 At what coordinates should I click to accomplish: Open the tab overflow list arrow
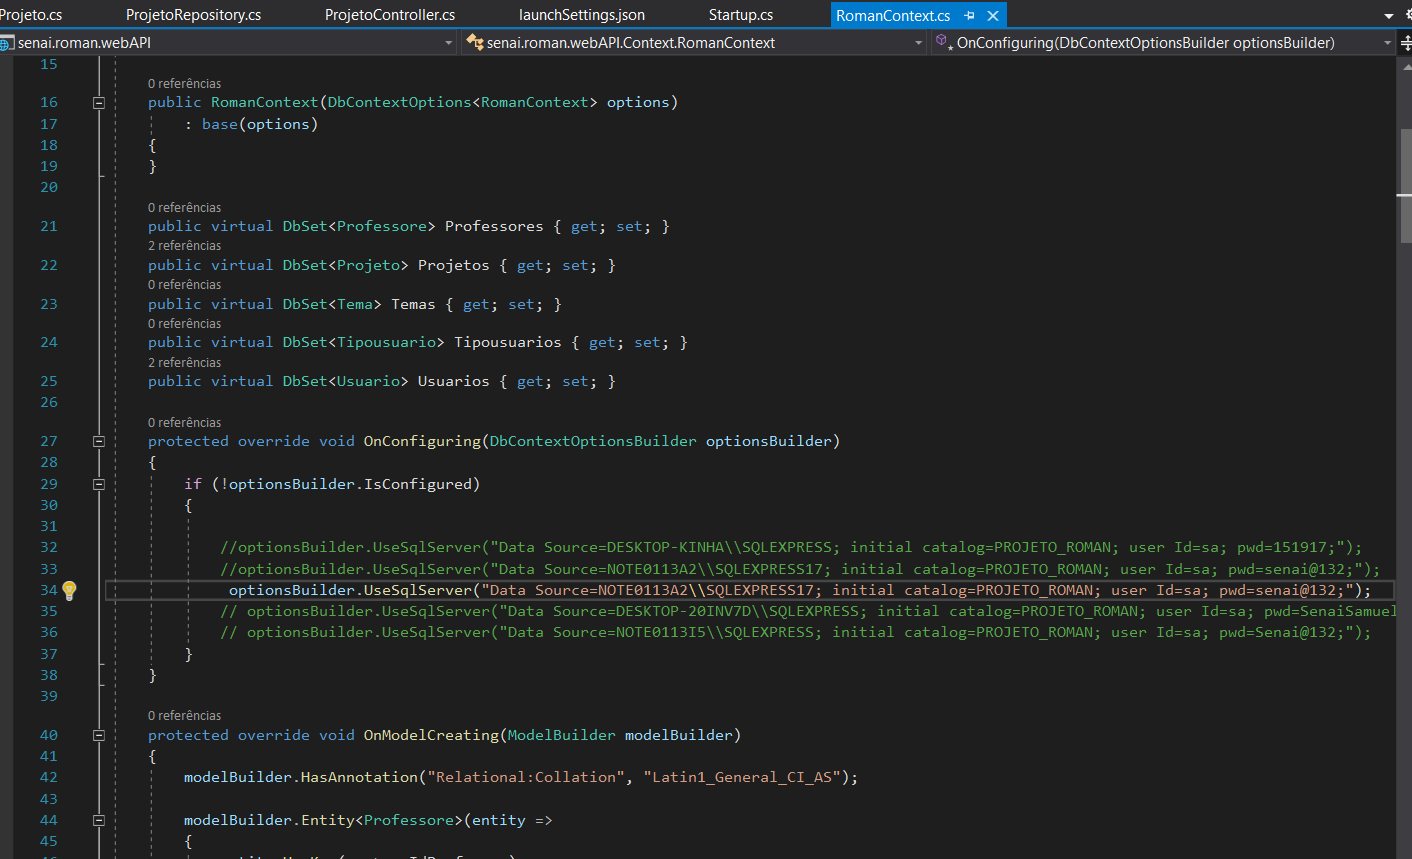click(x=1388, y=16)
